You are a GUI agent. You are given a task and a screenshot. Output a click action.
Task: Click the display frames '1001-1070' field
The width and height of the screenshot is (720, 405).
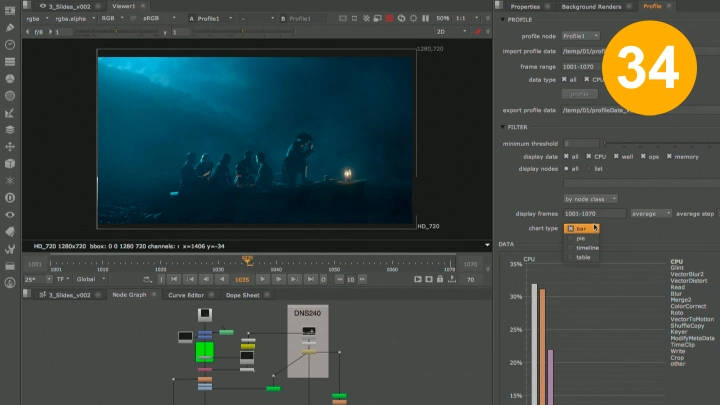594,214
